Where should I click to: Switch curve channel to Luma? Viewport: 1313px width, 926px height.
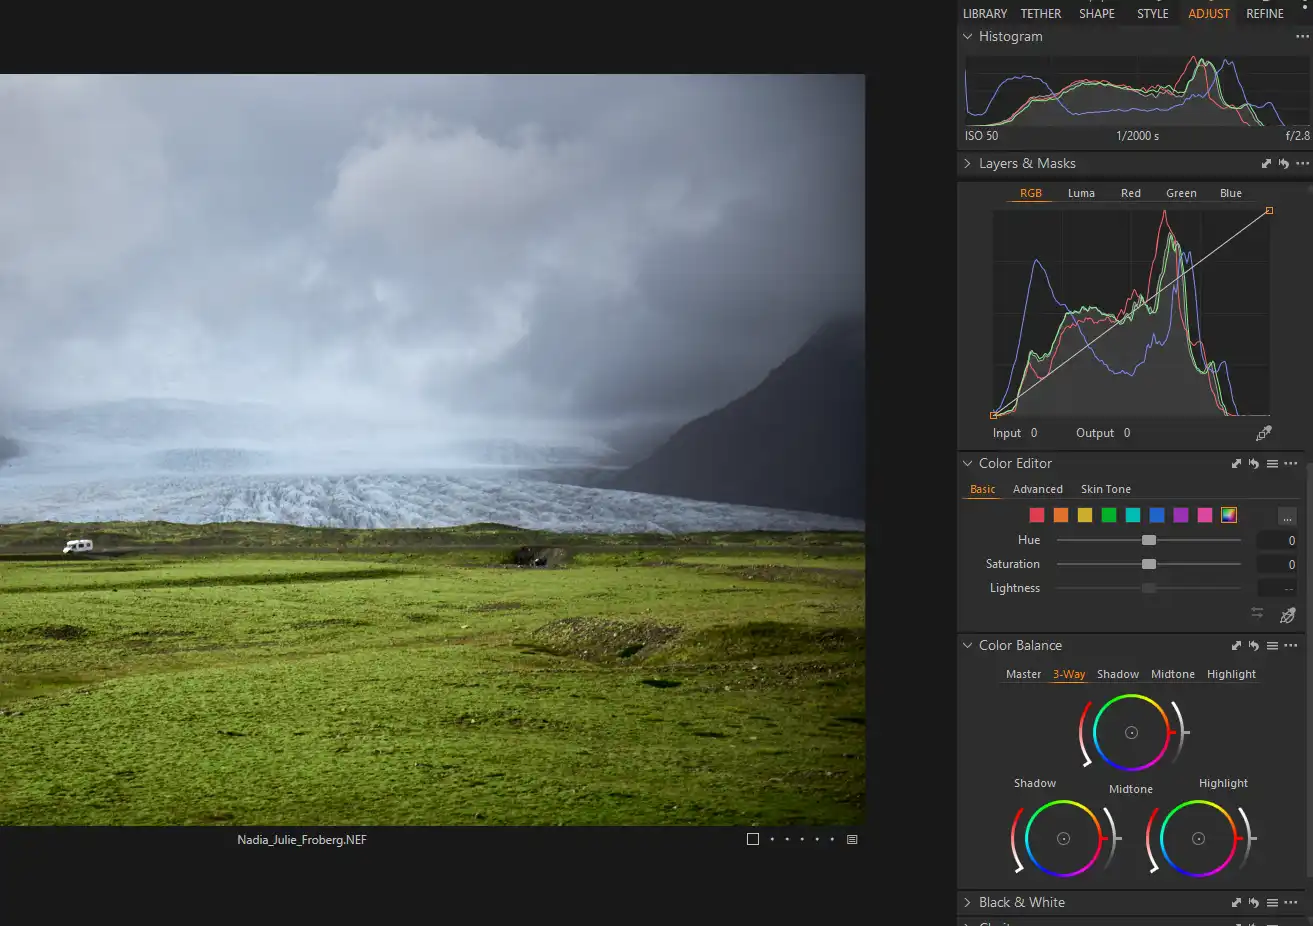pyautogui.click(x=1081, y=193)
